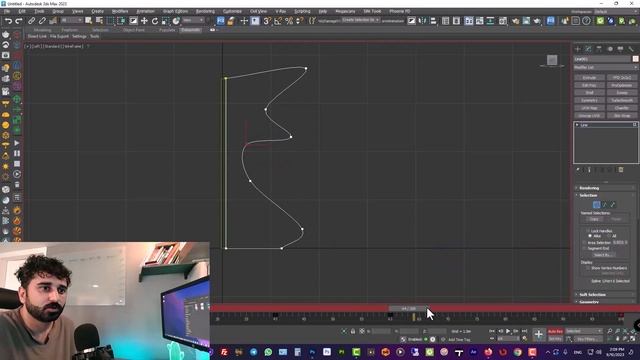Click the Rectangular Selection Region icon
This screenshot has width=640, height=360.
(111, 21)
